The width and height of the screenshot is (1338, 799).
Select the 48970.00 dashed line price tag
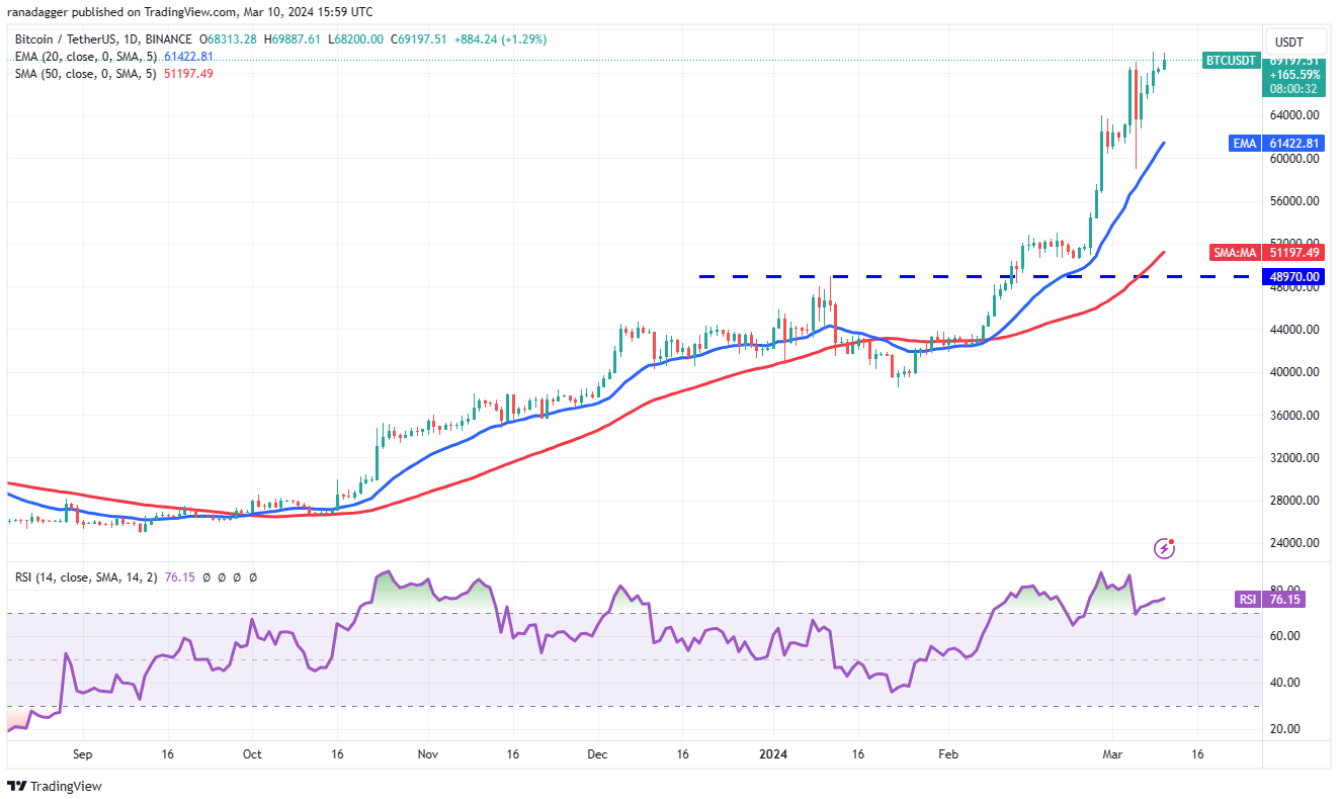click(x=1296, y=276)
